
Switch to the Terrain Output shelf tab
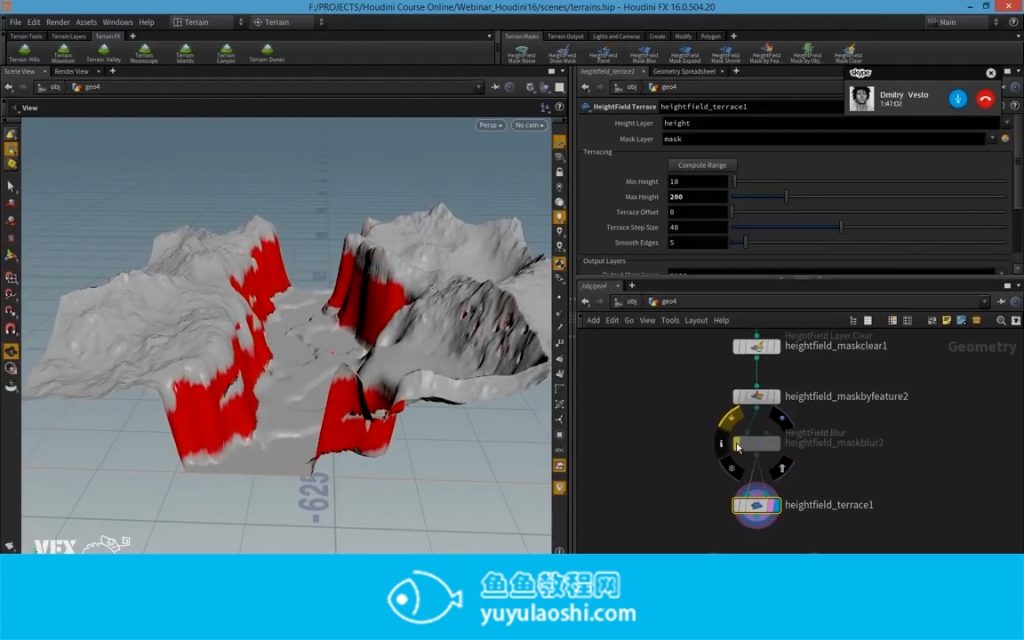pos(566,37)
